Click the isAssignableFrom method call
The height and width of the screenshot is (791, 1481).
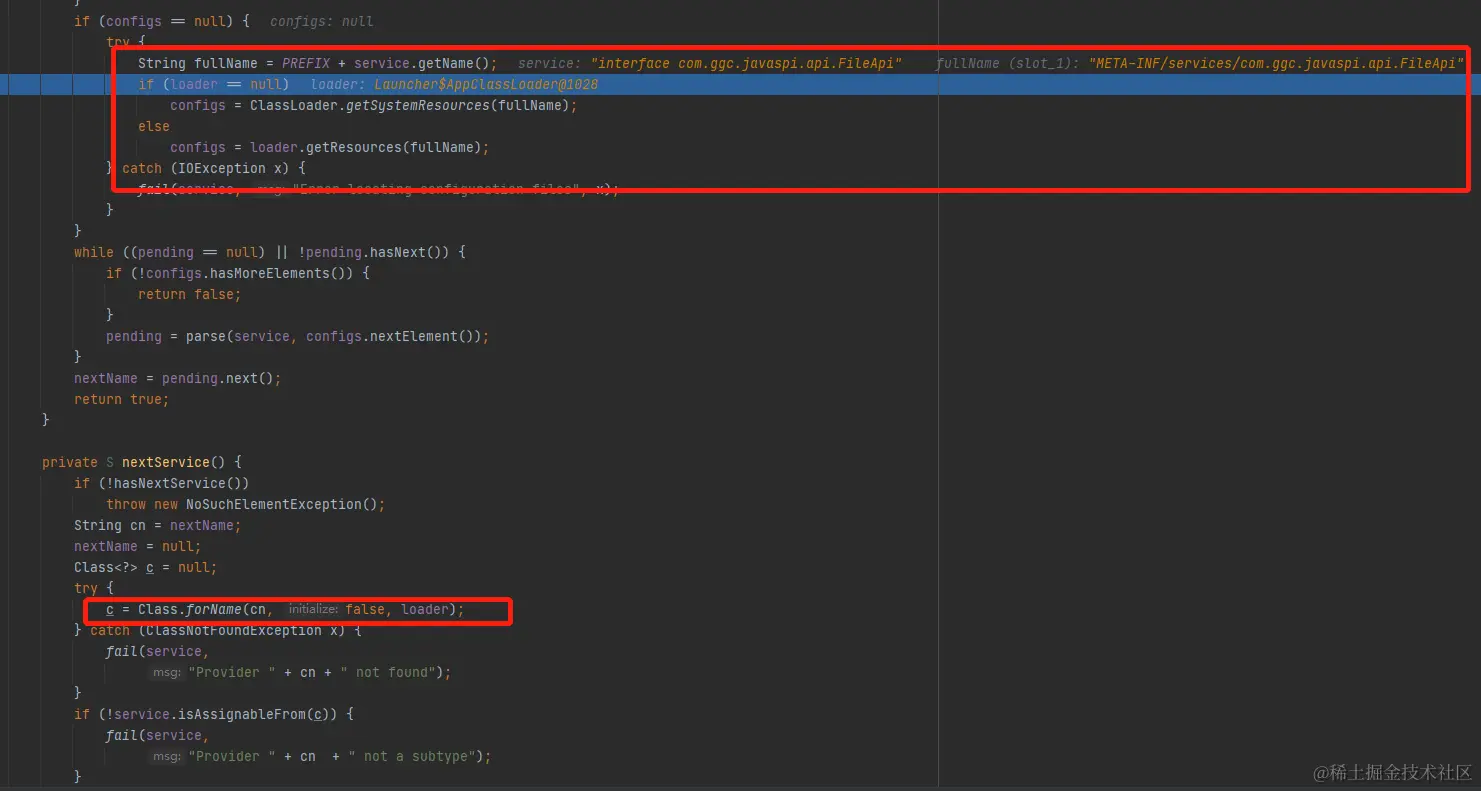point(242,714)
